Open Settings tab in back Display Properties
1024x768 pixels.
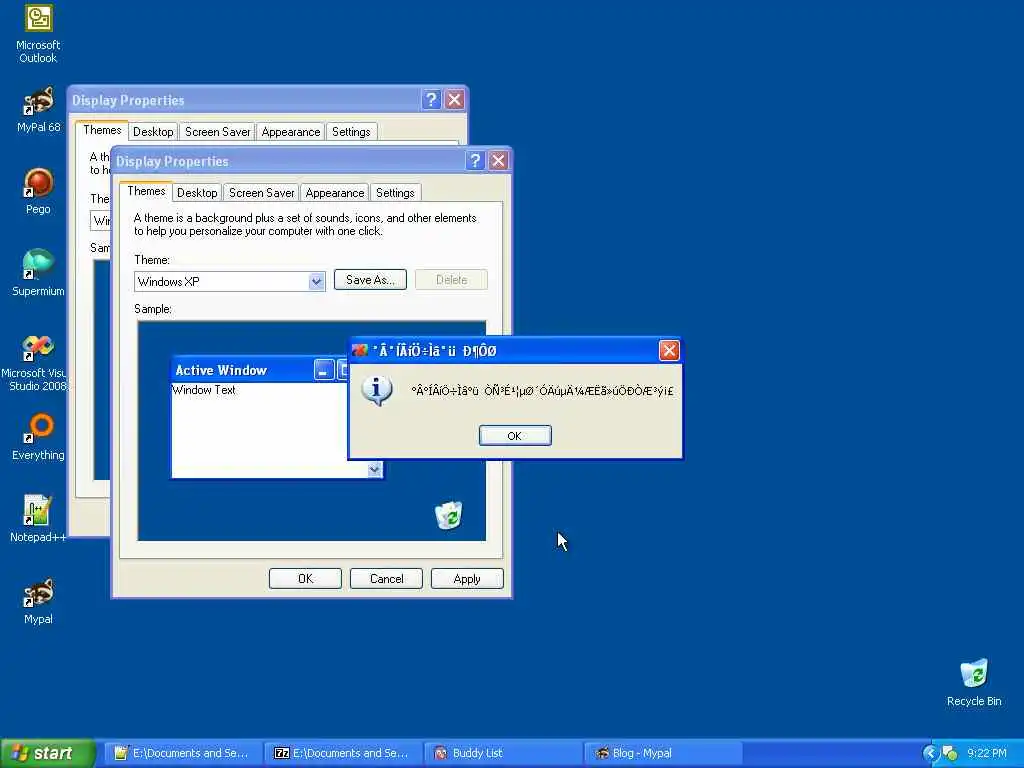click(x=351, y=132)
